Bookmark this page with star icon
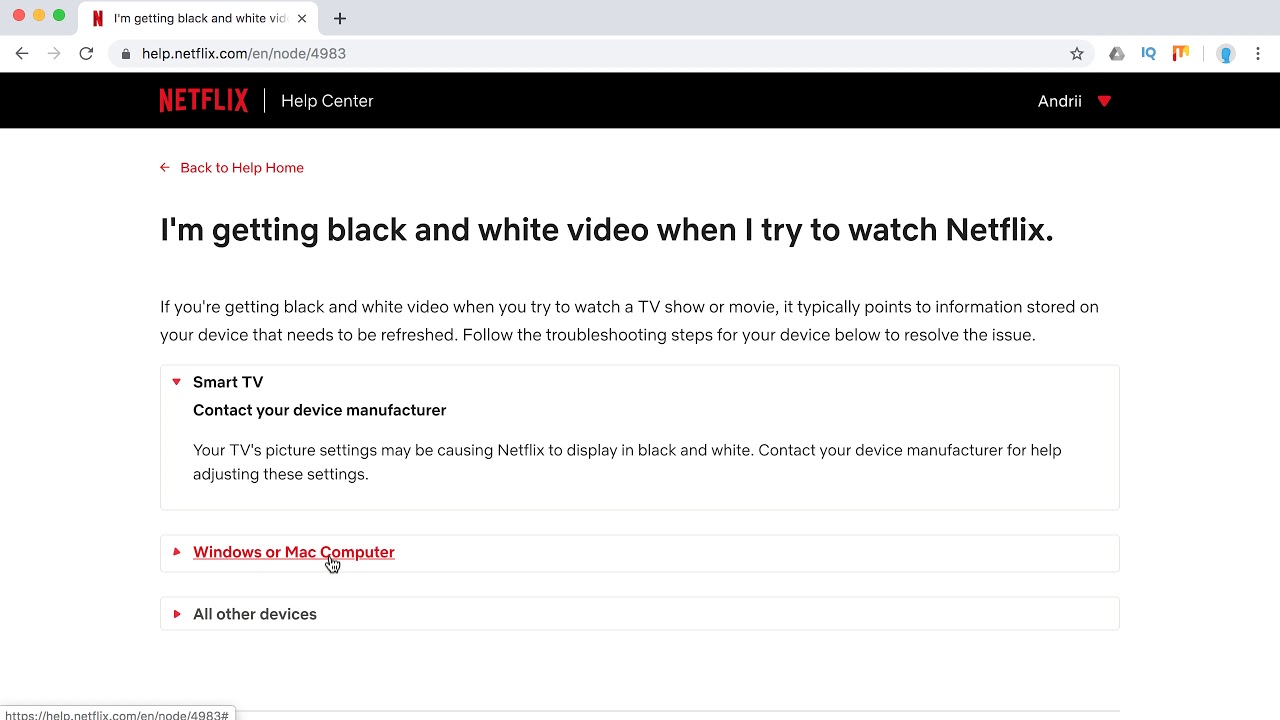Viewport: 1280px width, 720px height. click(x=1077, y=54)
